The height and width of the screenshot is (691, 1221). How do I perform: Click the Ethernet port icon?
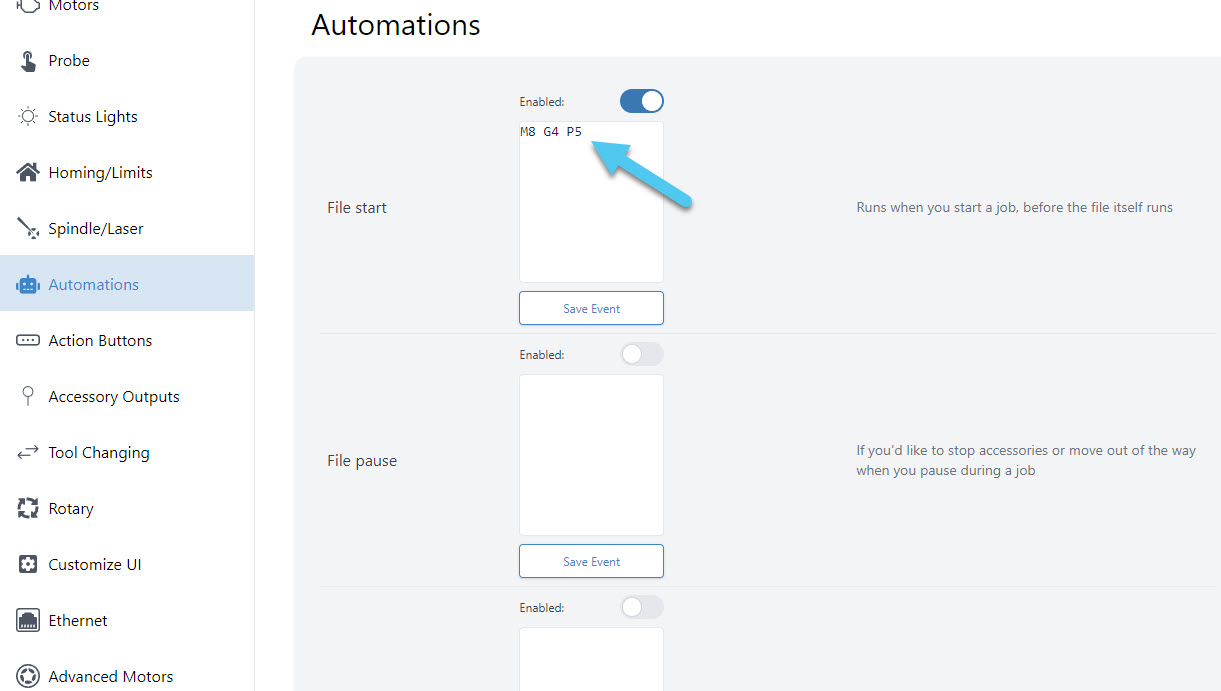pos(28,621)
